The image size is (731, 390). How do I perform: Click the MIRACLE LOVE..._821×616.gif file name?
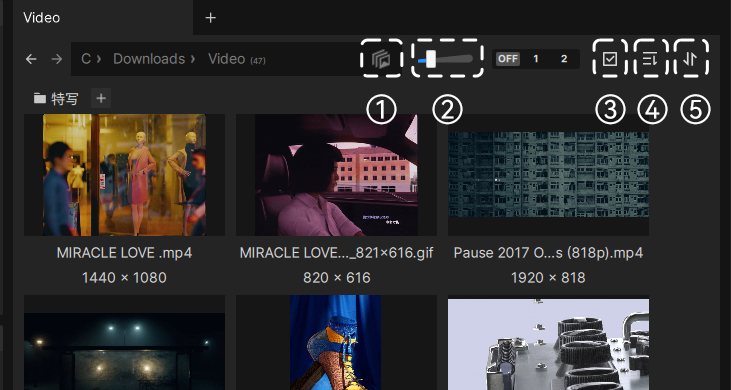pyautogui.click(x=336, y=253)
